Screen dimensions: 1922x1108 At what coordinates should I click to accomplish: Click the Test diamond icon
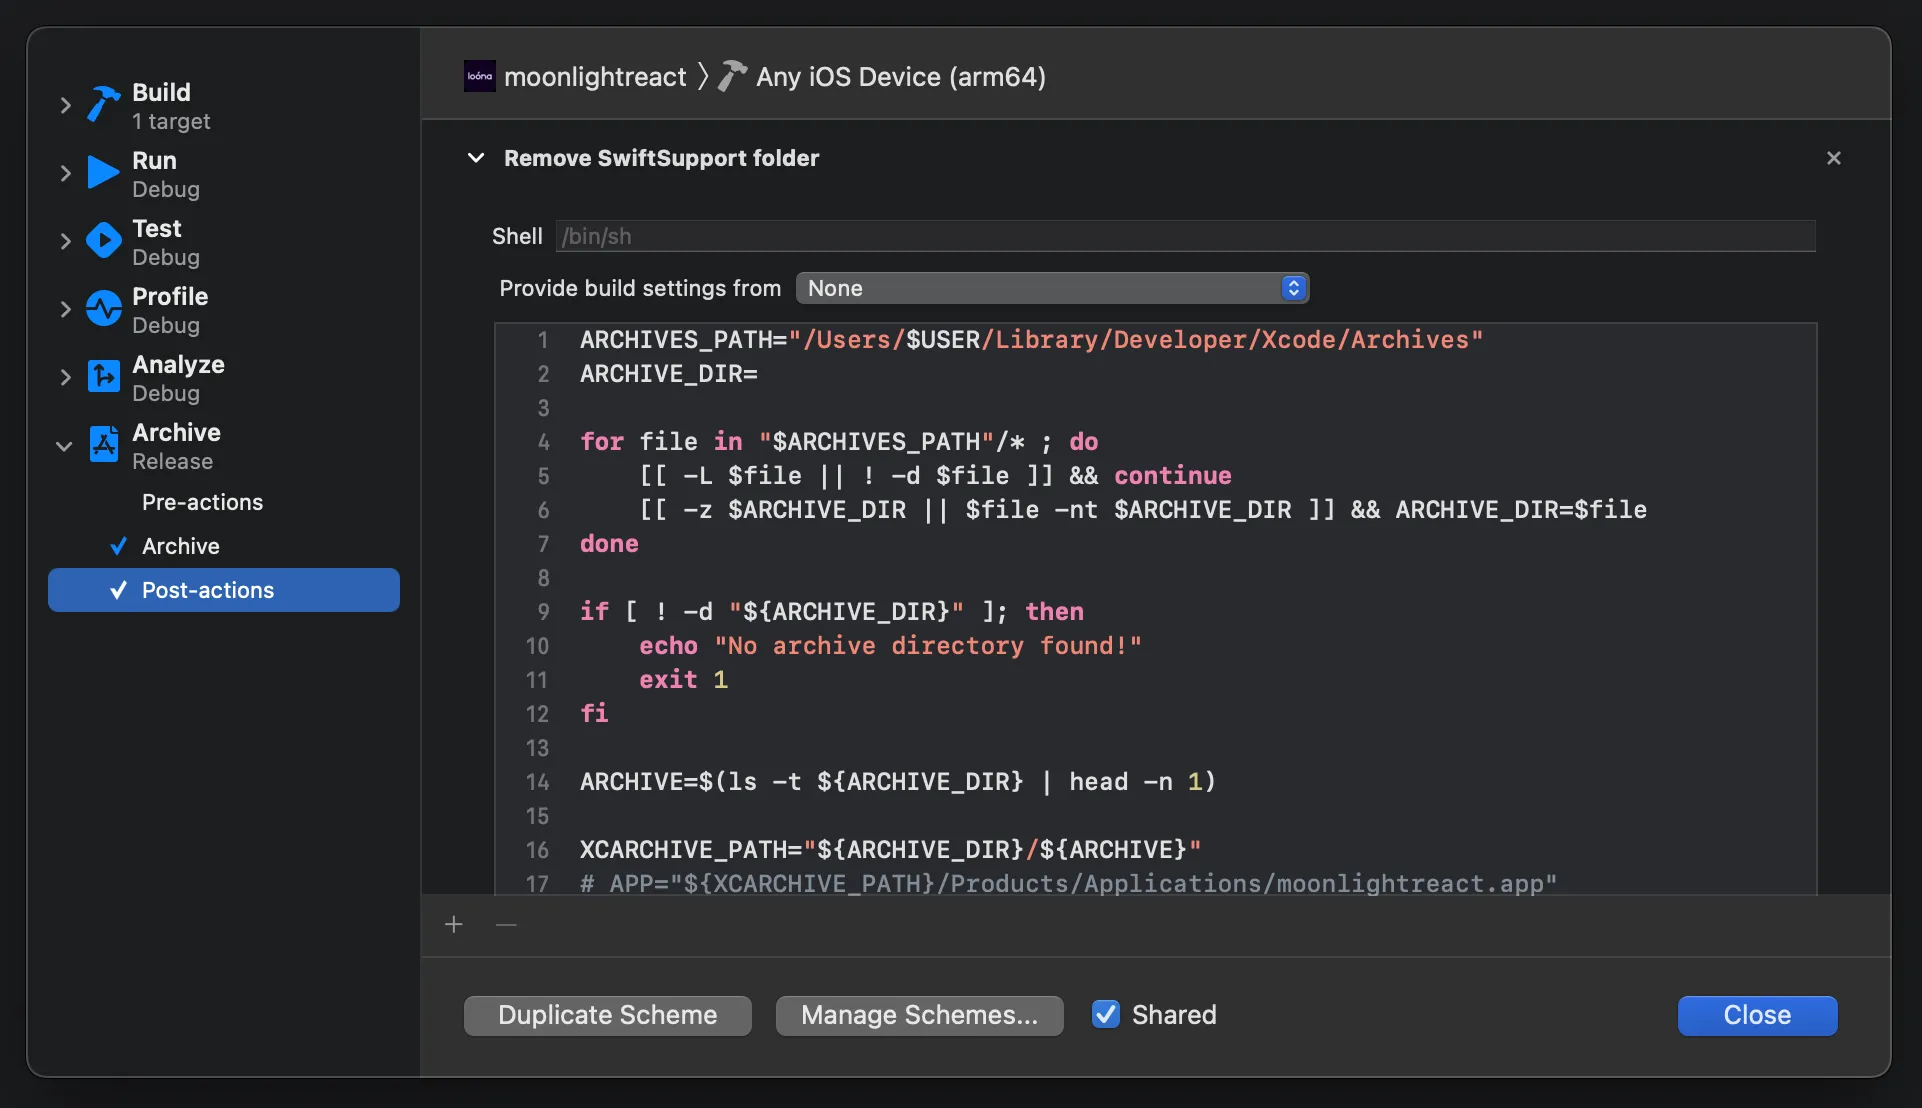point(103,241)
